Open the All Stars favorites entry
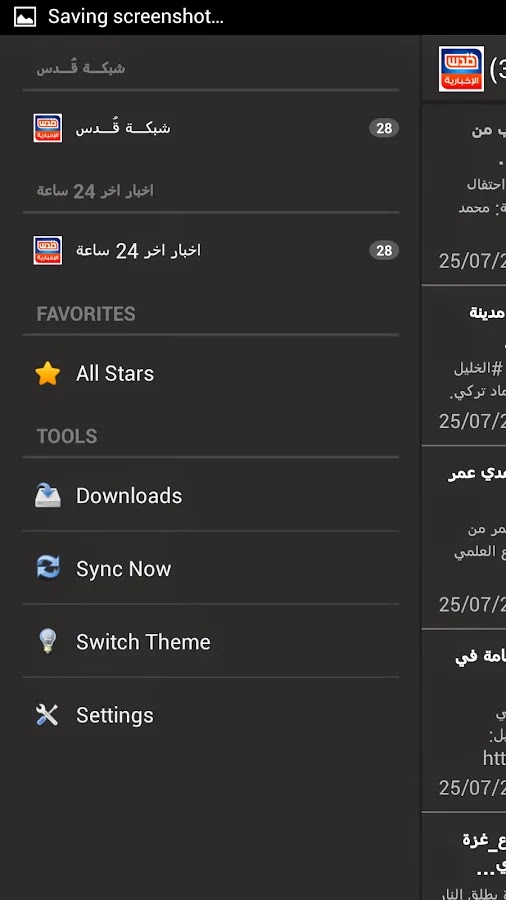506x900 pixels. 211,374
